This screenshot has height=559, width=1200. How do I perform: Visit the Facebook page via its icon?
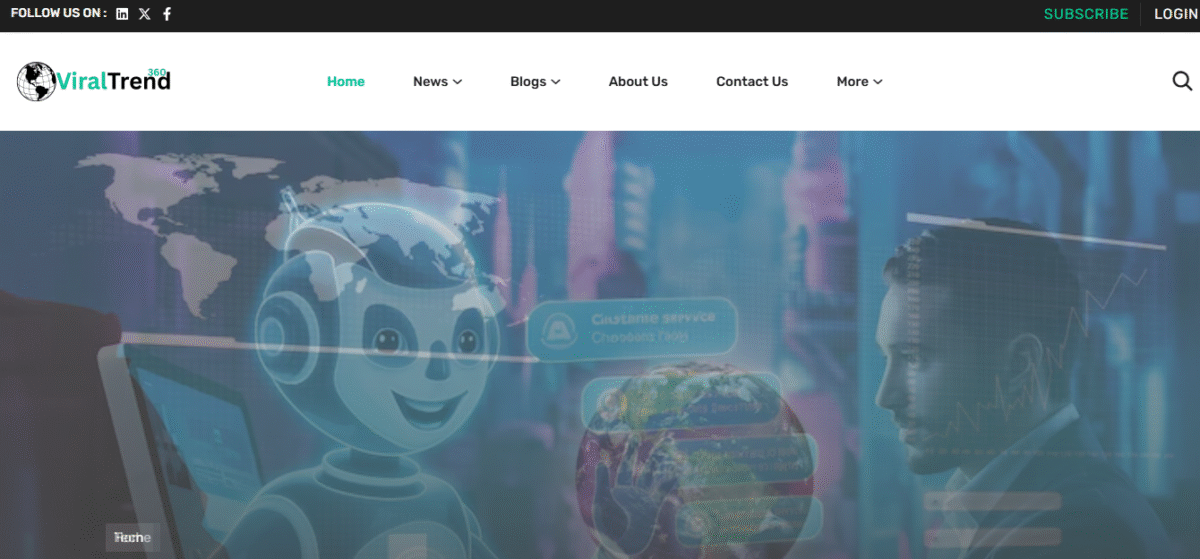167,14
